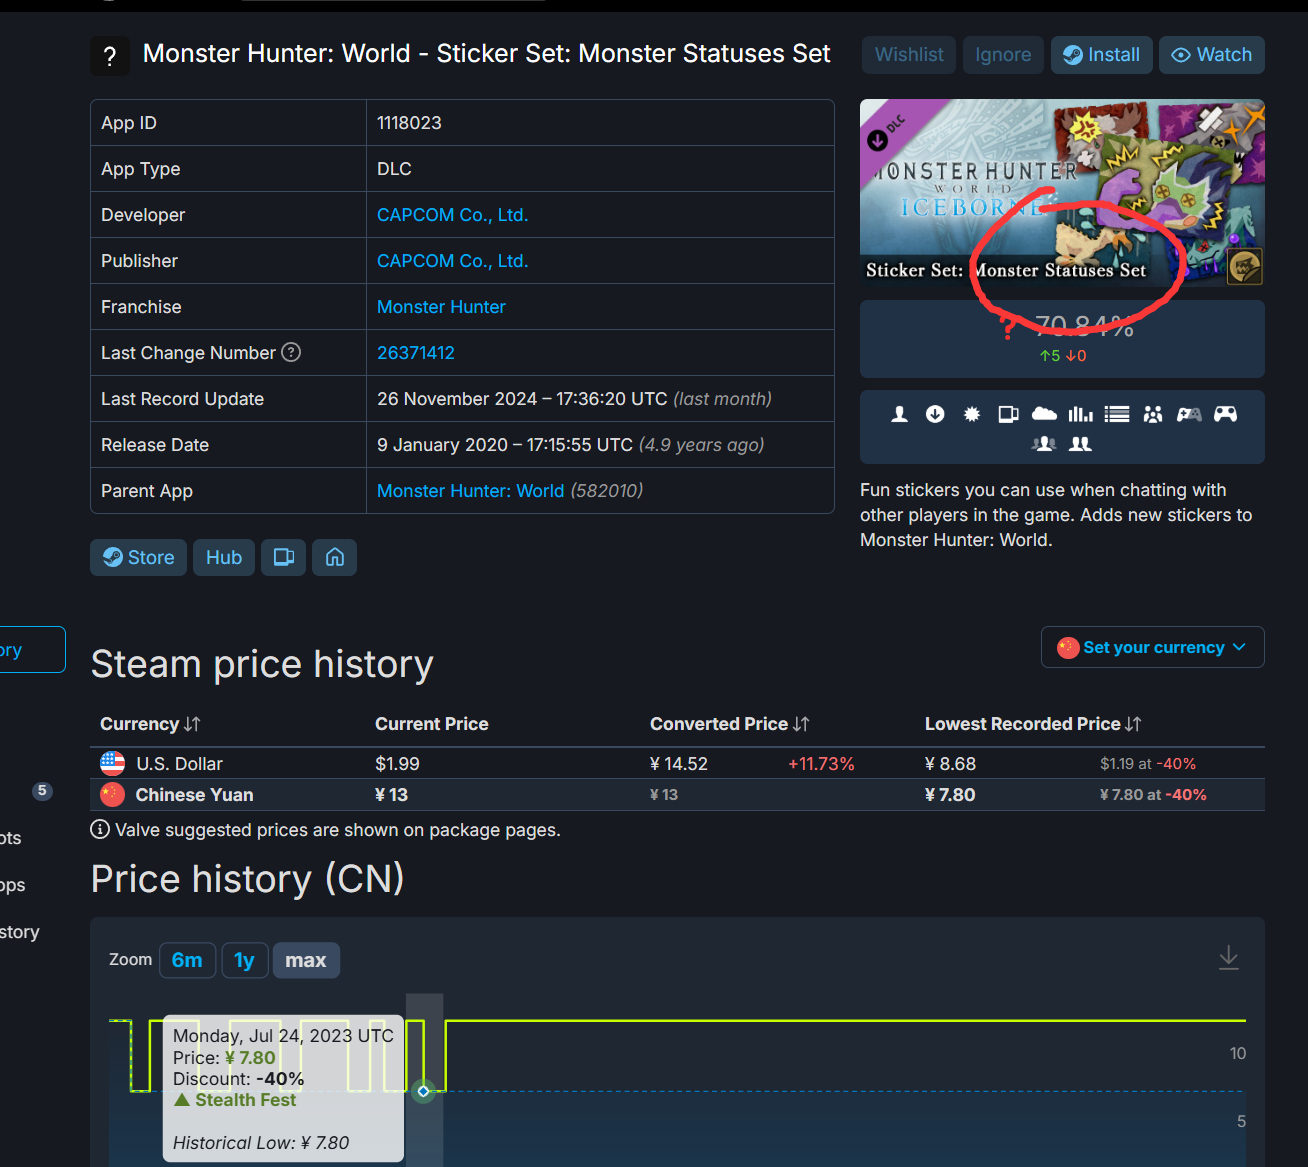The width and height of the screenshot is (1308, 1167).
Task: Set the chart zoom to max
Action: pyautogui.click(x=306, y=960)
